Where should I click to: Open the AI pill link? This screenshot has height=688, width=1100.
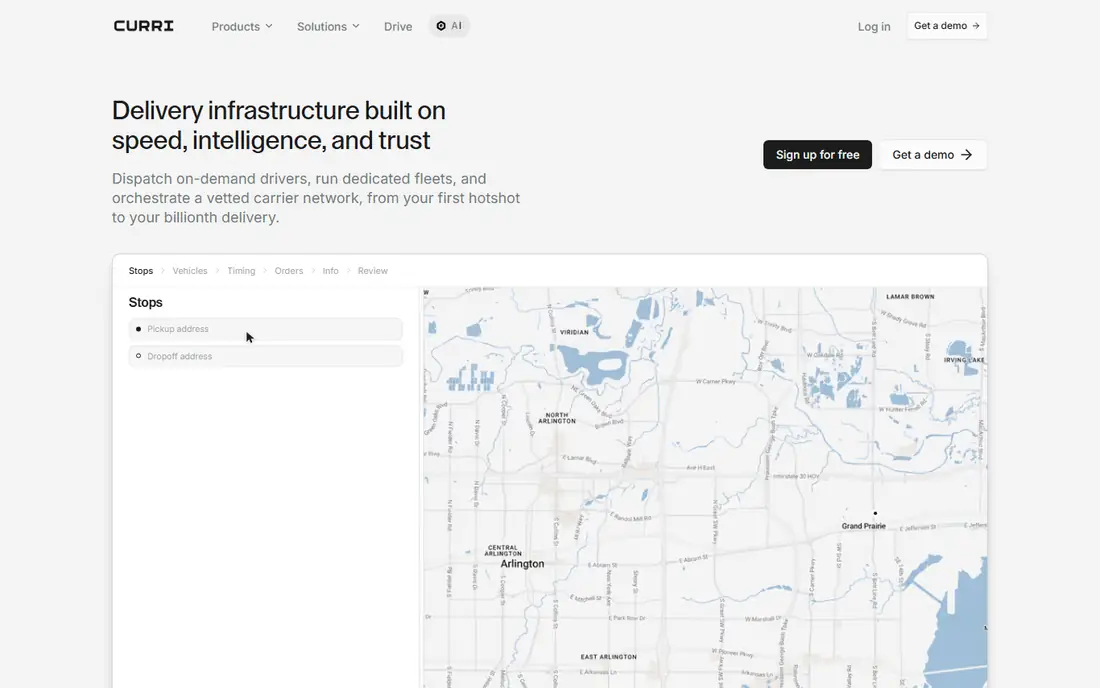click(449, 26)
